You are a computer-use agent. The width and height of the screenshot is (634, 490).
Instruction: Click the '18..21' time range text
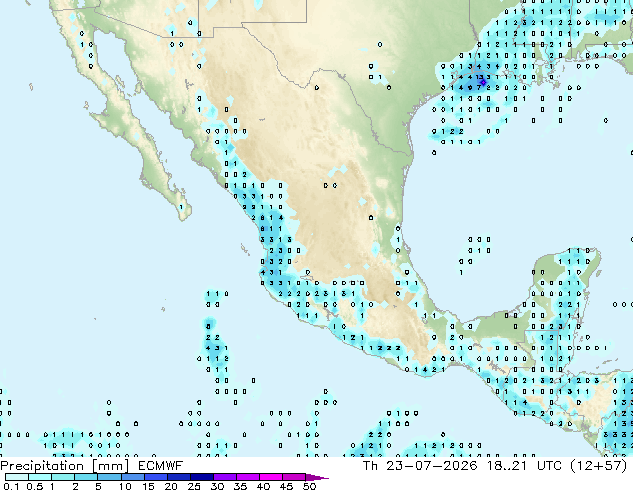point(507,466)
